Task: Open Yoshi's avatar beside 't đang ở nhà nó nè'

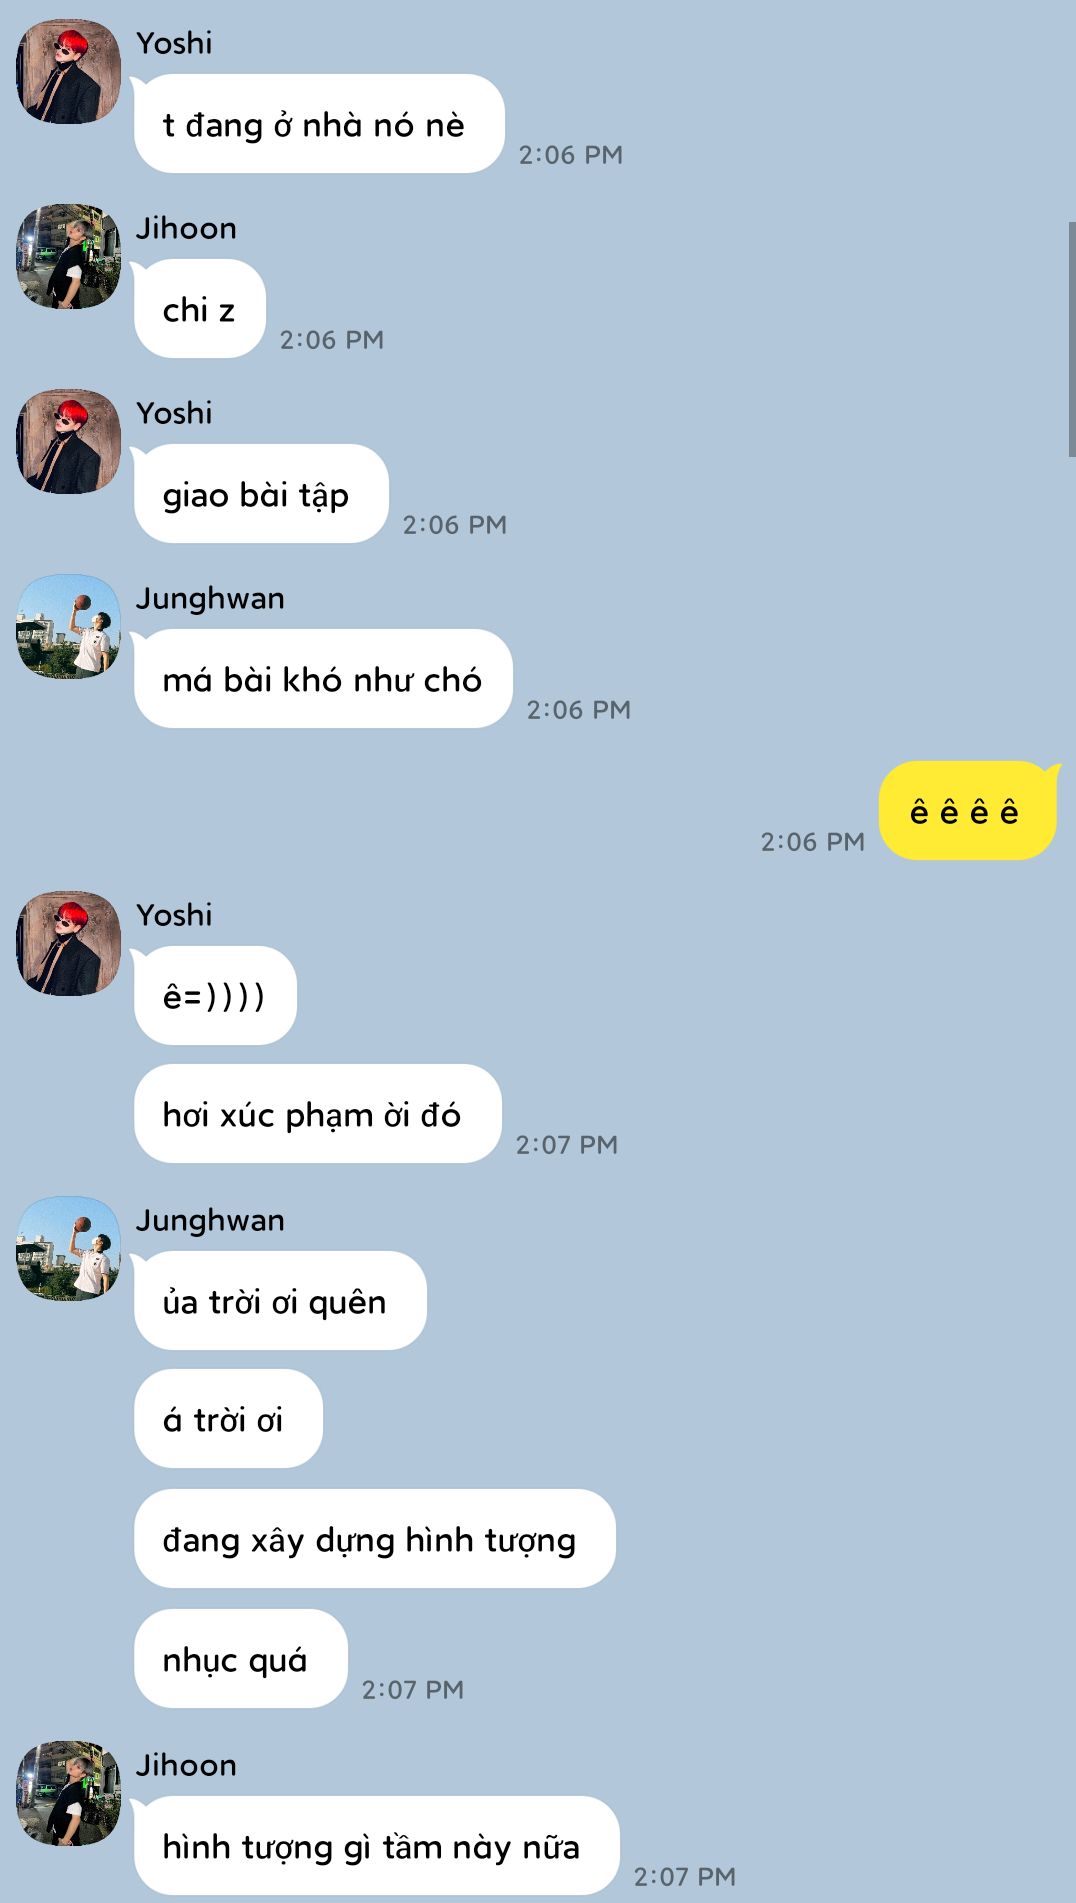Action: [x=68, y=71]
